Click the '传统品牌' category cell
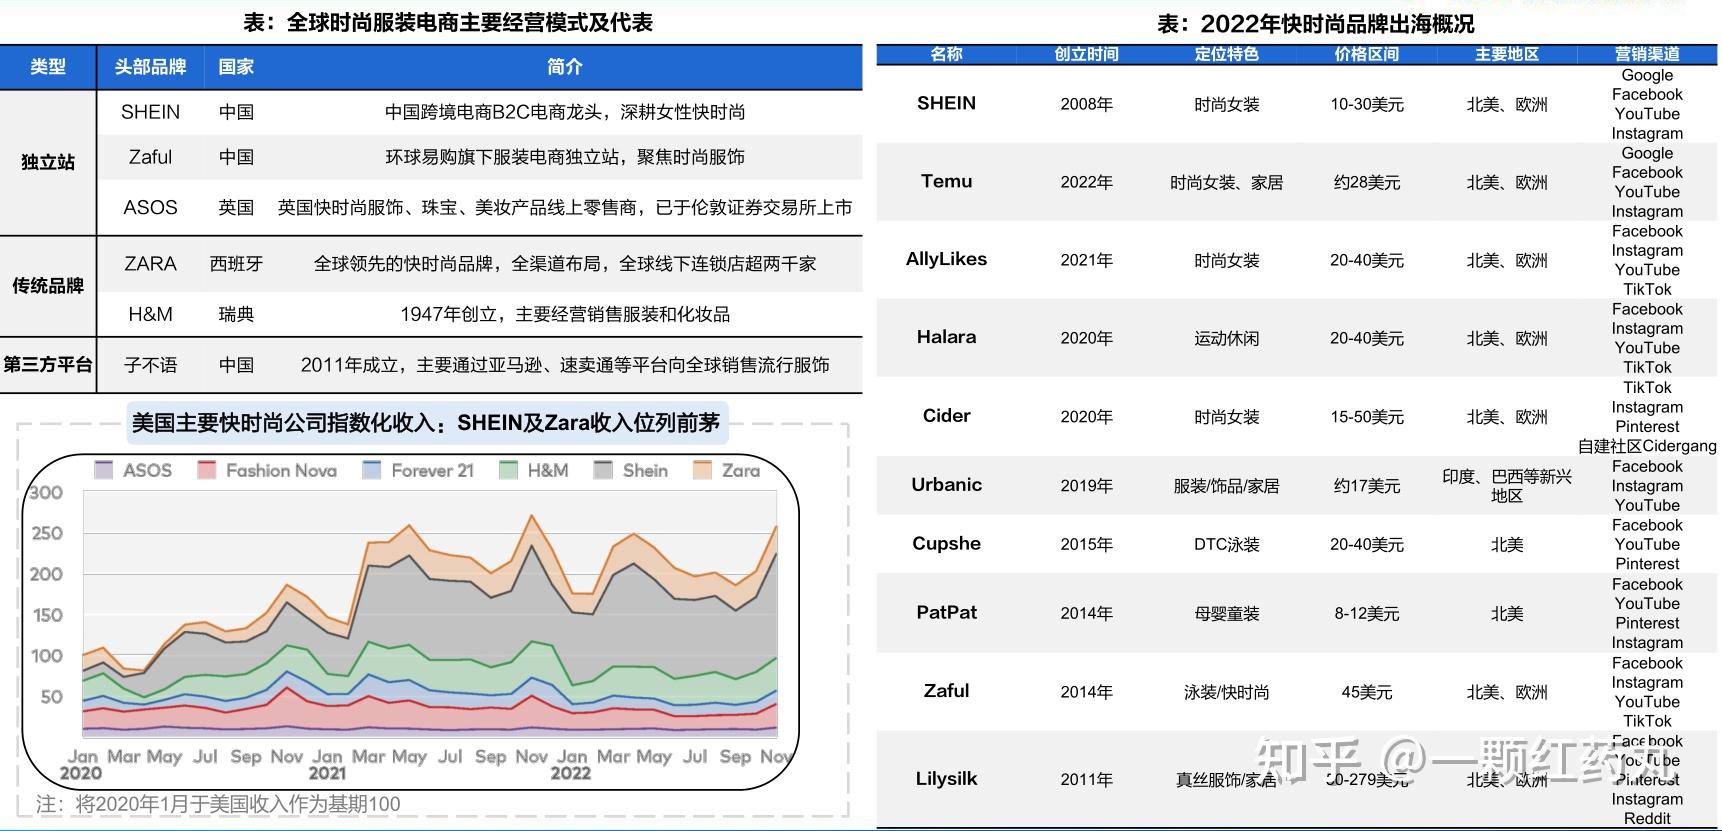The height and width of the screenshot is (831, 1722). pos(48,286)
